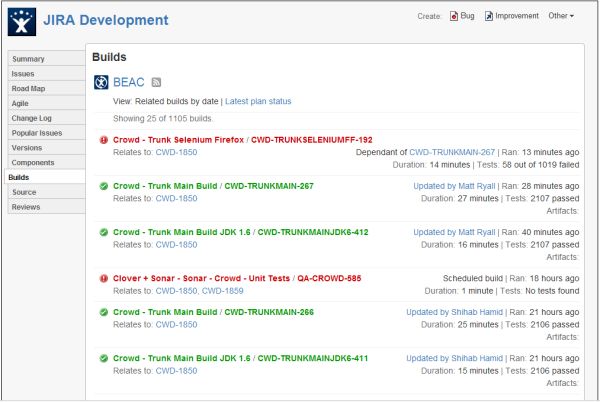Open the Dependant of CWD-TRUNKMAIN-267 link
The width and height of the screenshot is (600, 402).
tap(452, 152)
